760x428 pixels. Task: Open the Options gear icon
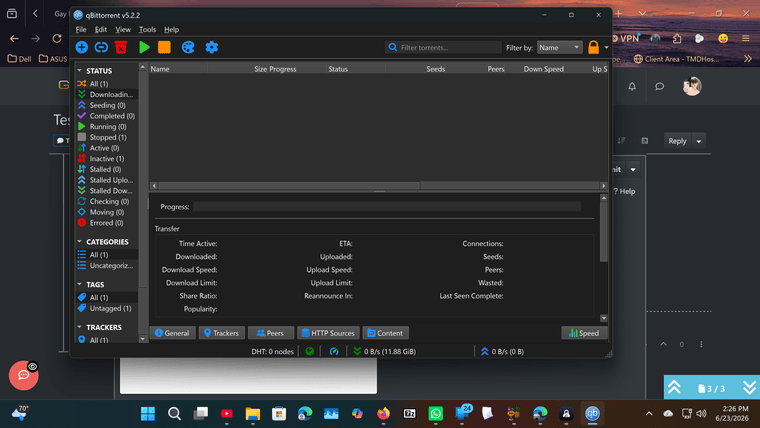point(211,47)
